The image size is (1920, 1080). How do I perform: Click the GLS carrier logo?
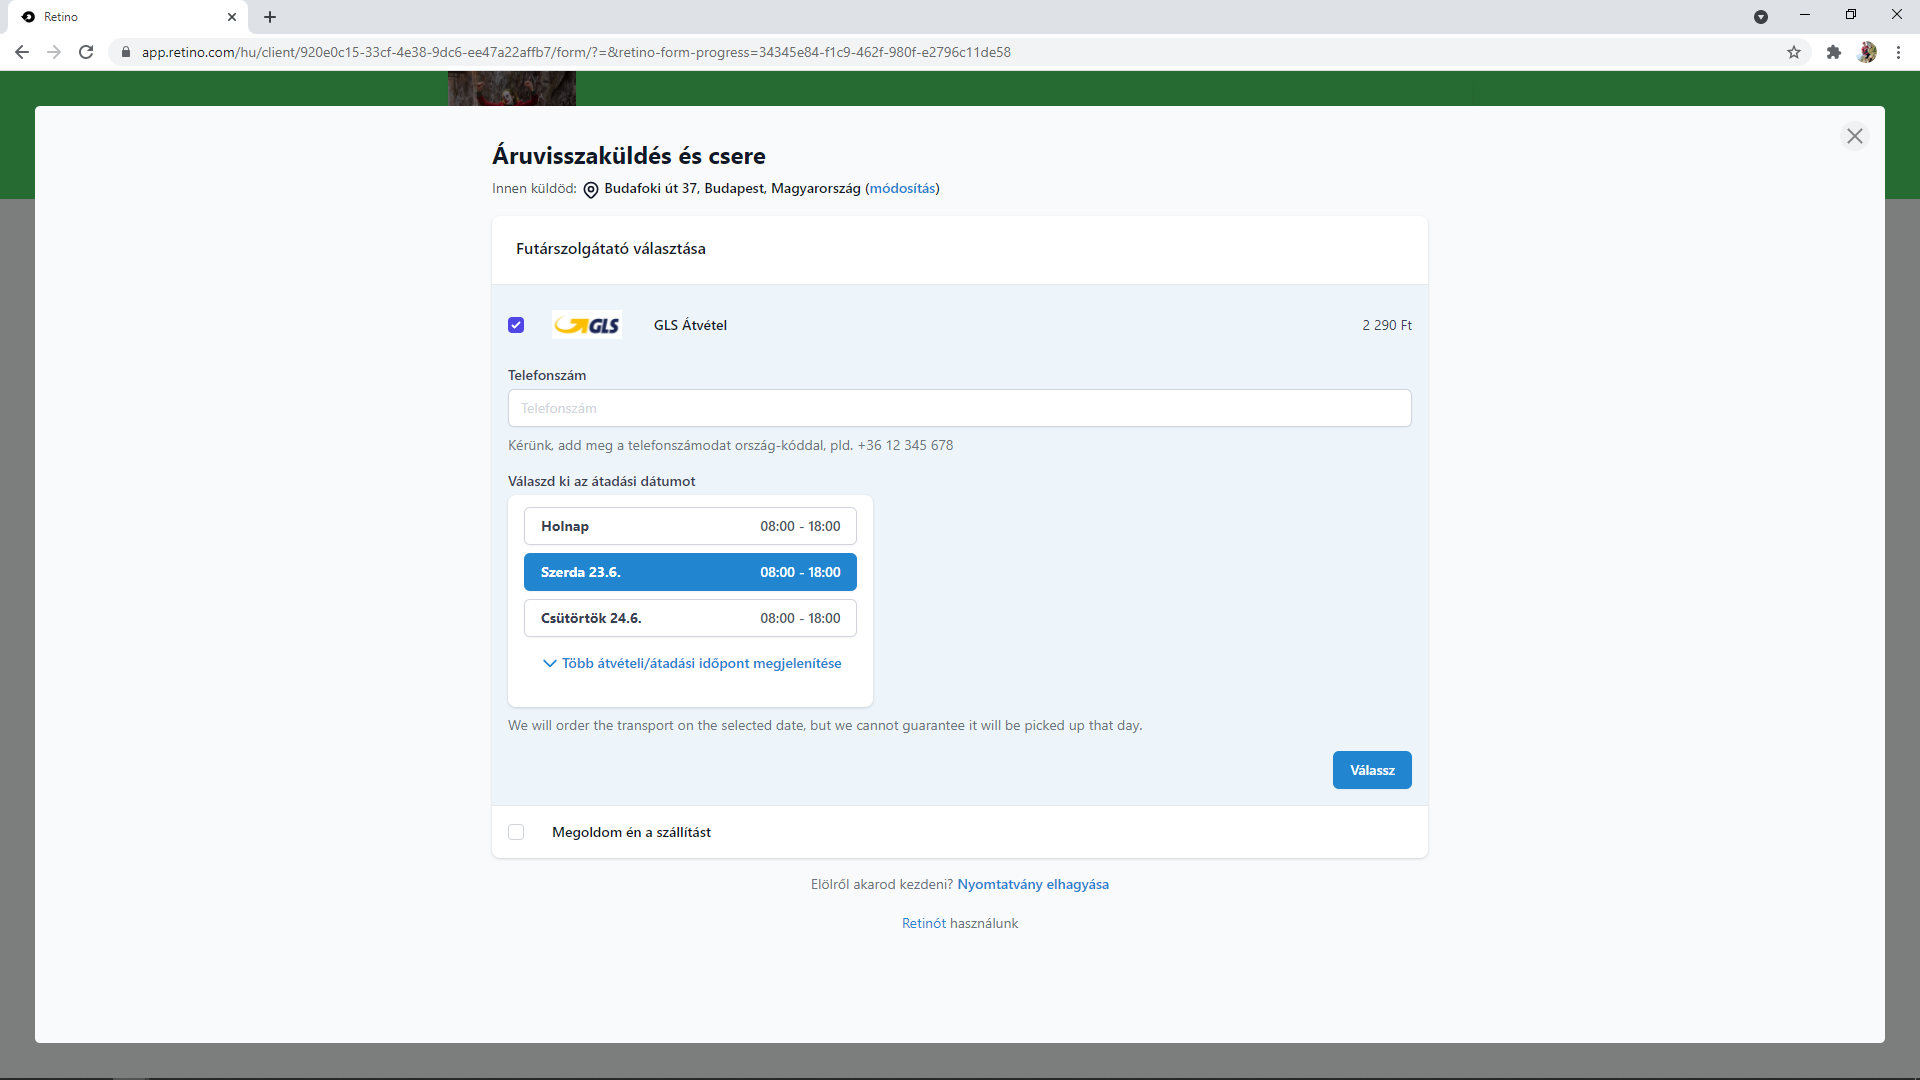tap(587, 325)
